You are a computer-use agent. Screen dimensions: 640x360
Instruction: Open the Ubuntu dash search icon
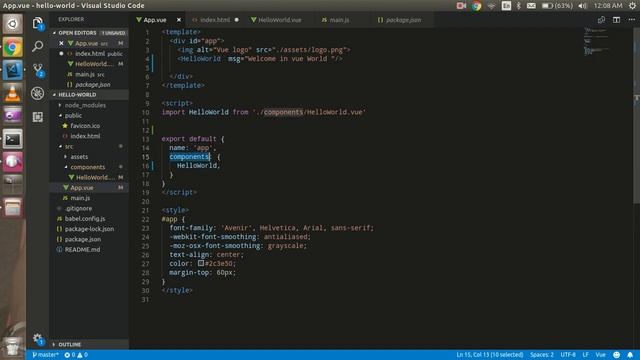point(13,24)
